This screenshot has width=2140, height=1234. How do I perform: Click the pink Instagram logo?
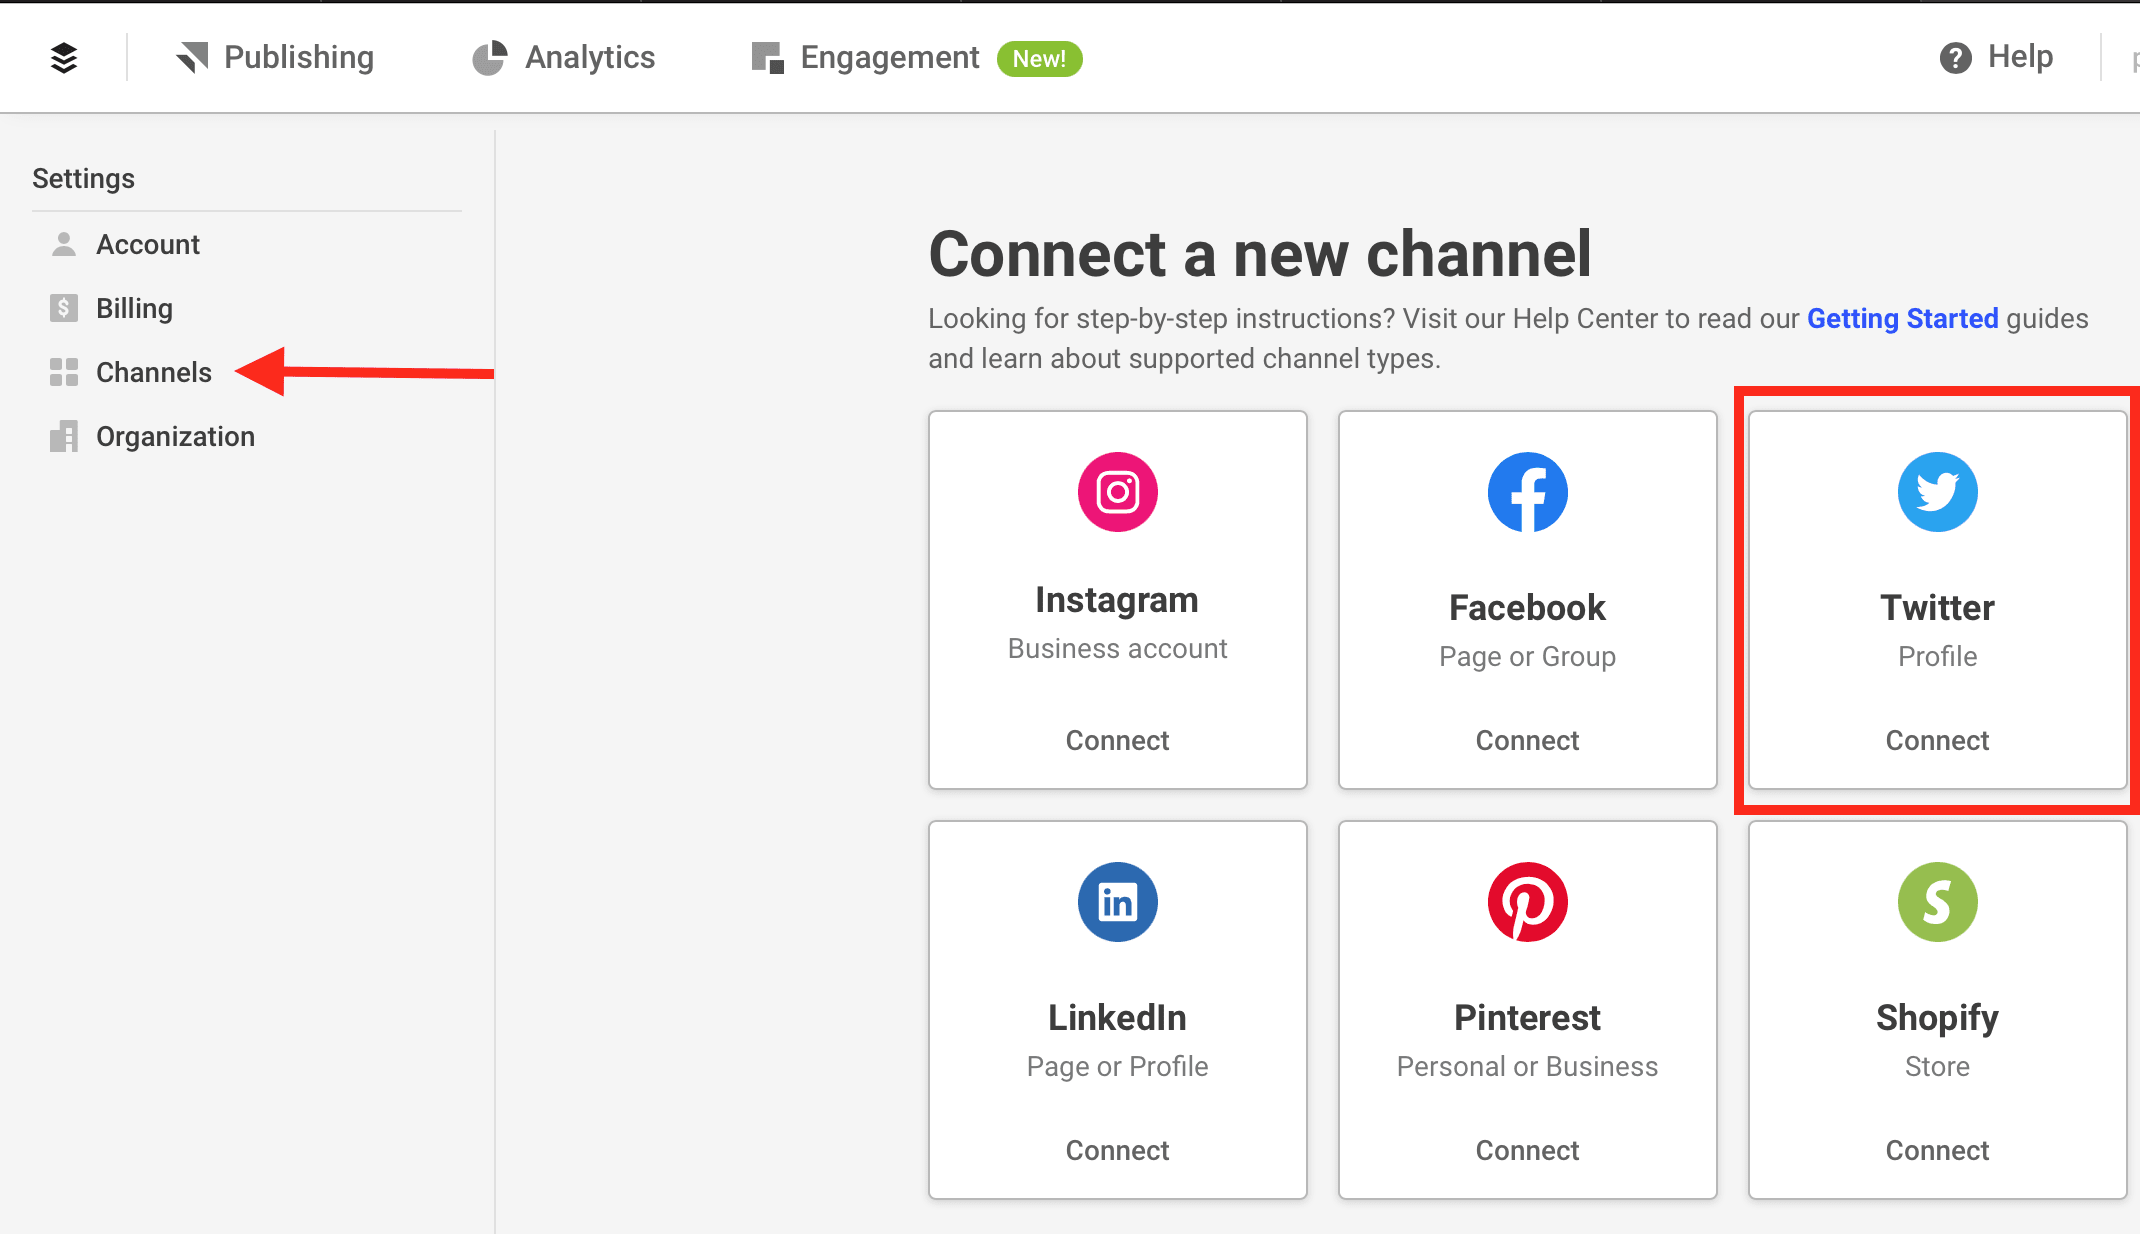click(x=1118, y=492)
